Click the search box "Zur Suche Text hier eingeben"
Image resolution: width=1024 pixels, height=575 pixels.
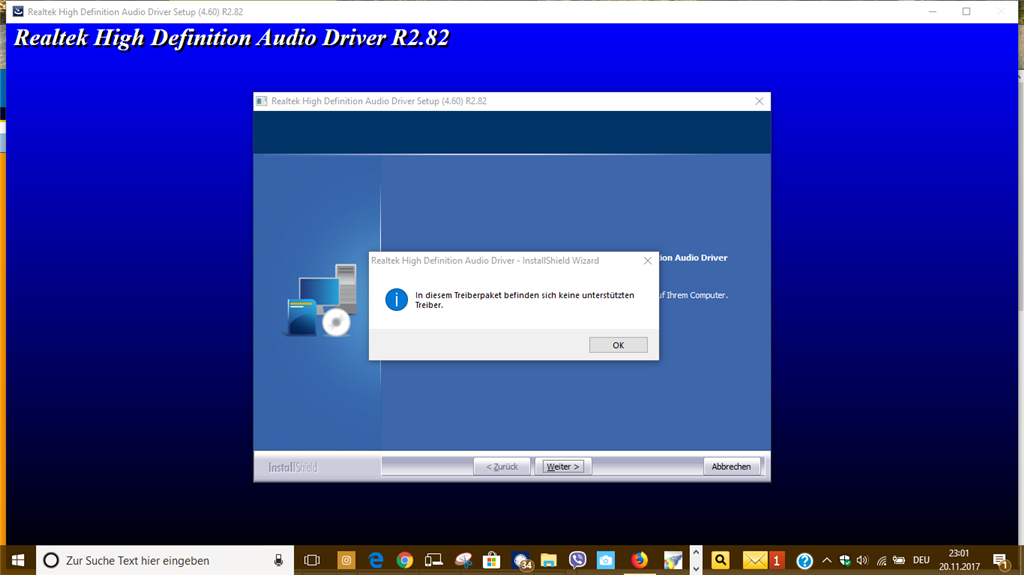pyautogui.click(x=165, y=561)
